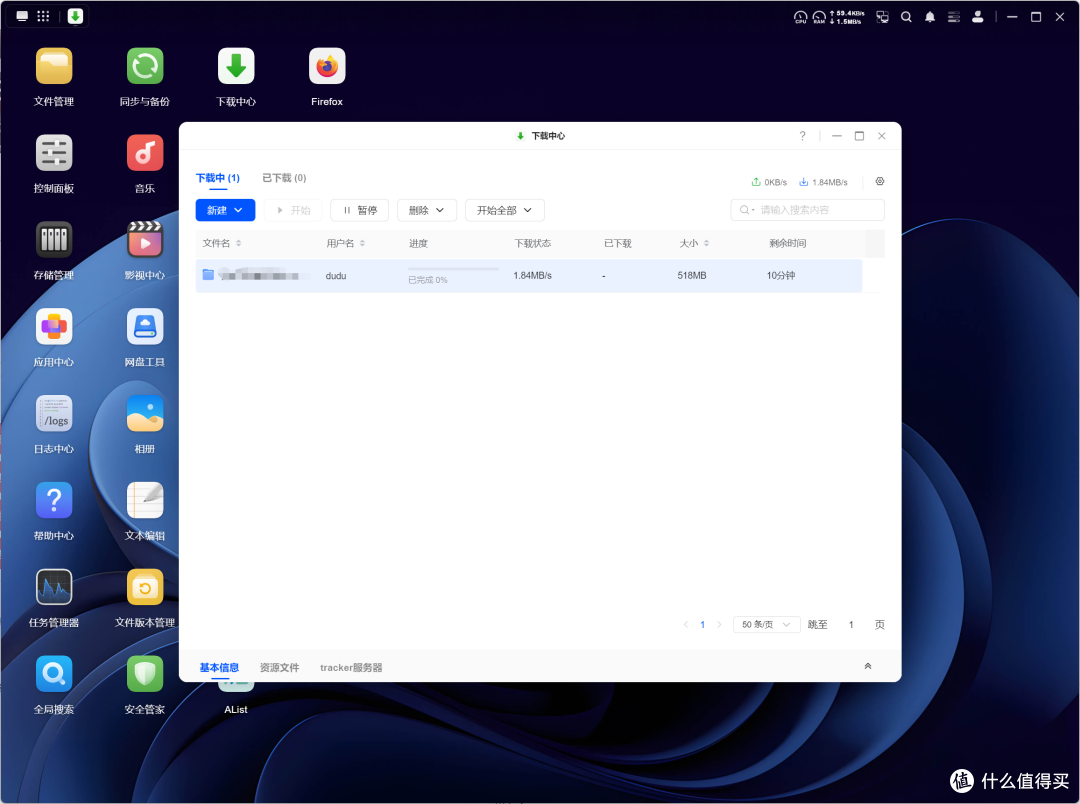Viewport: 1080px width, 804px height.
Task: Open the task list icon in top bar
Action: tap(953, 17)
